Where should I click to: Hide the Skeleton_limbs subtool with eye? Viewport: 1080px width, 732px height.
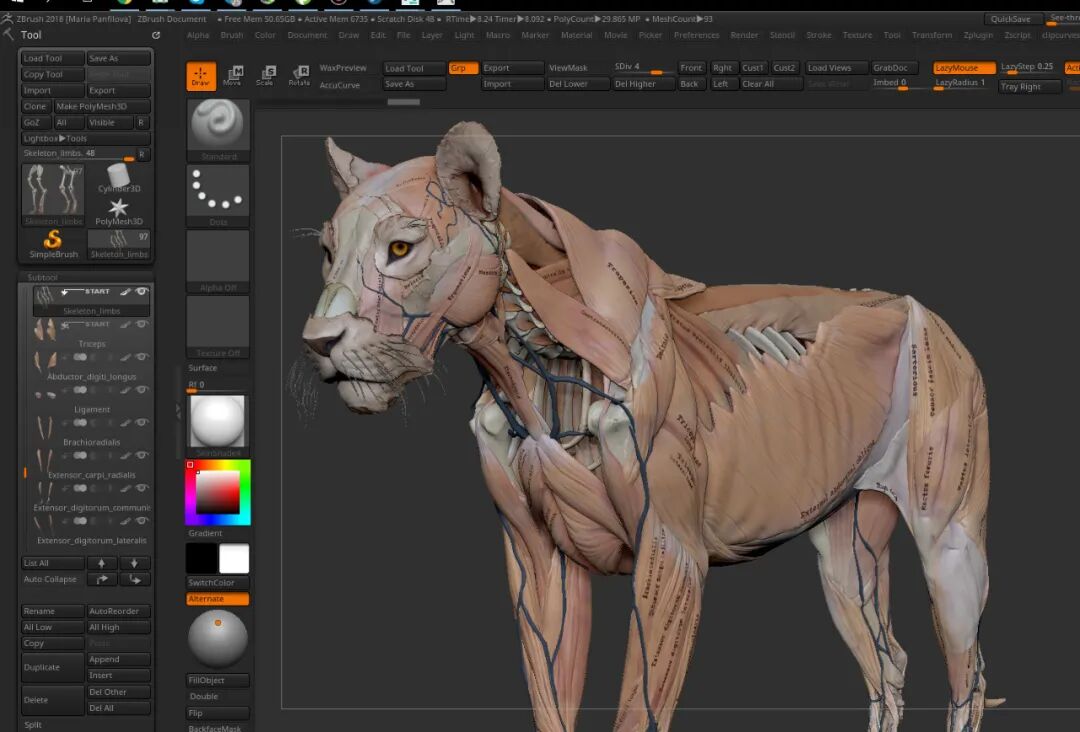[x=142, y=292]
